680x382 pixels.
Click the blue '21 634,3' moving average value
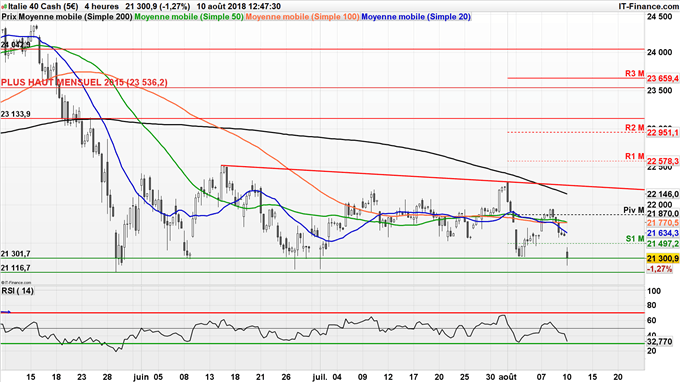(663, 233)
